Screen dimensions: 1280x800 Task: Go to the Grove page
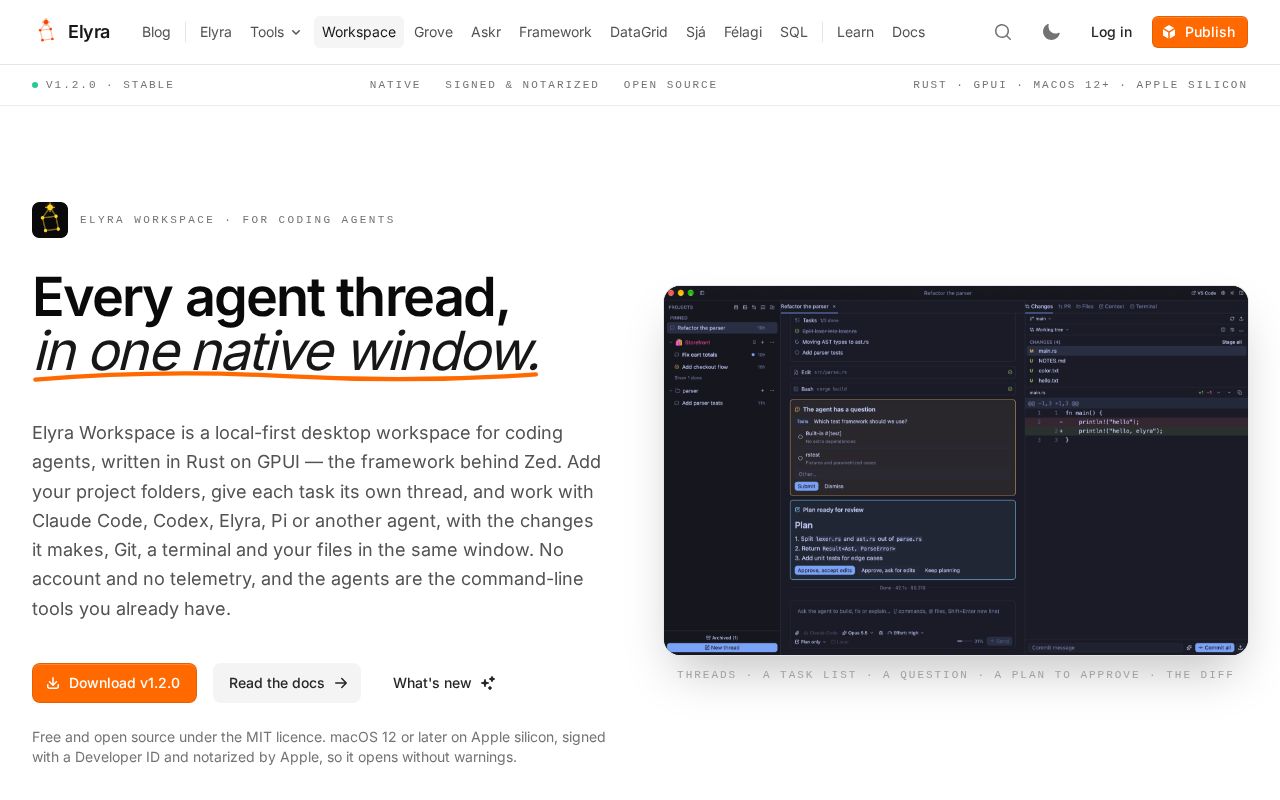[x=433, y=32]
